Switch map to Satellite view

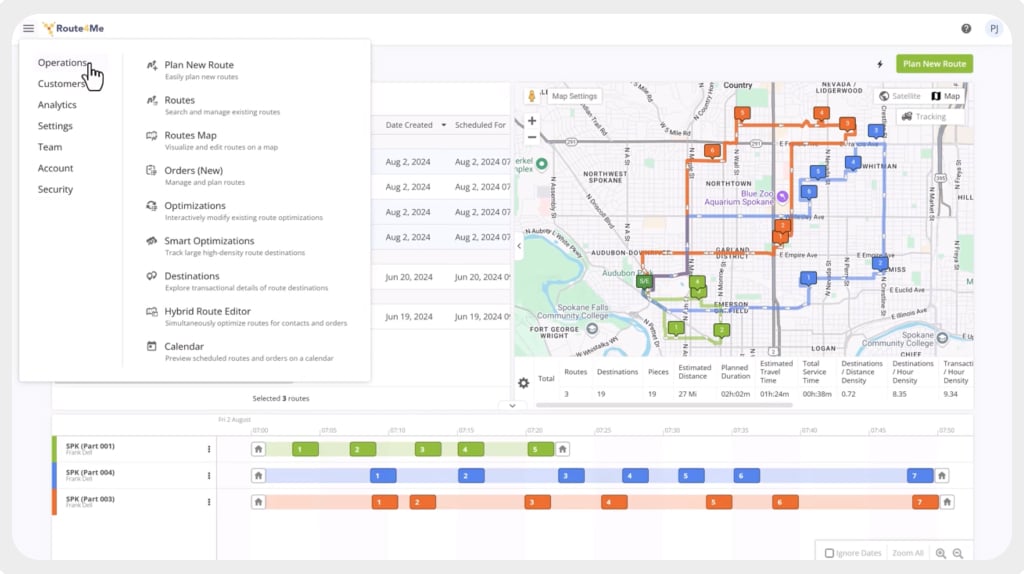tap(900, 96)
